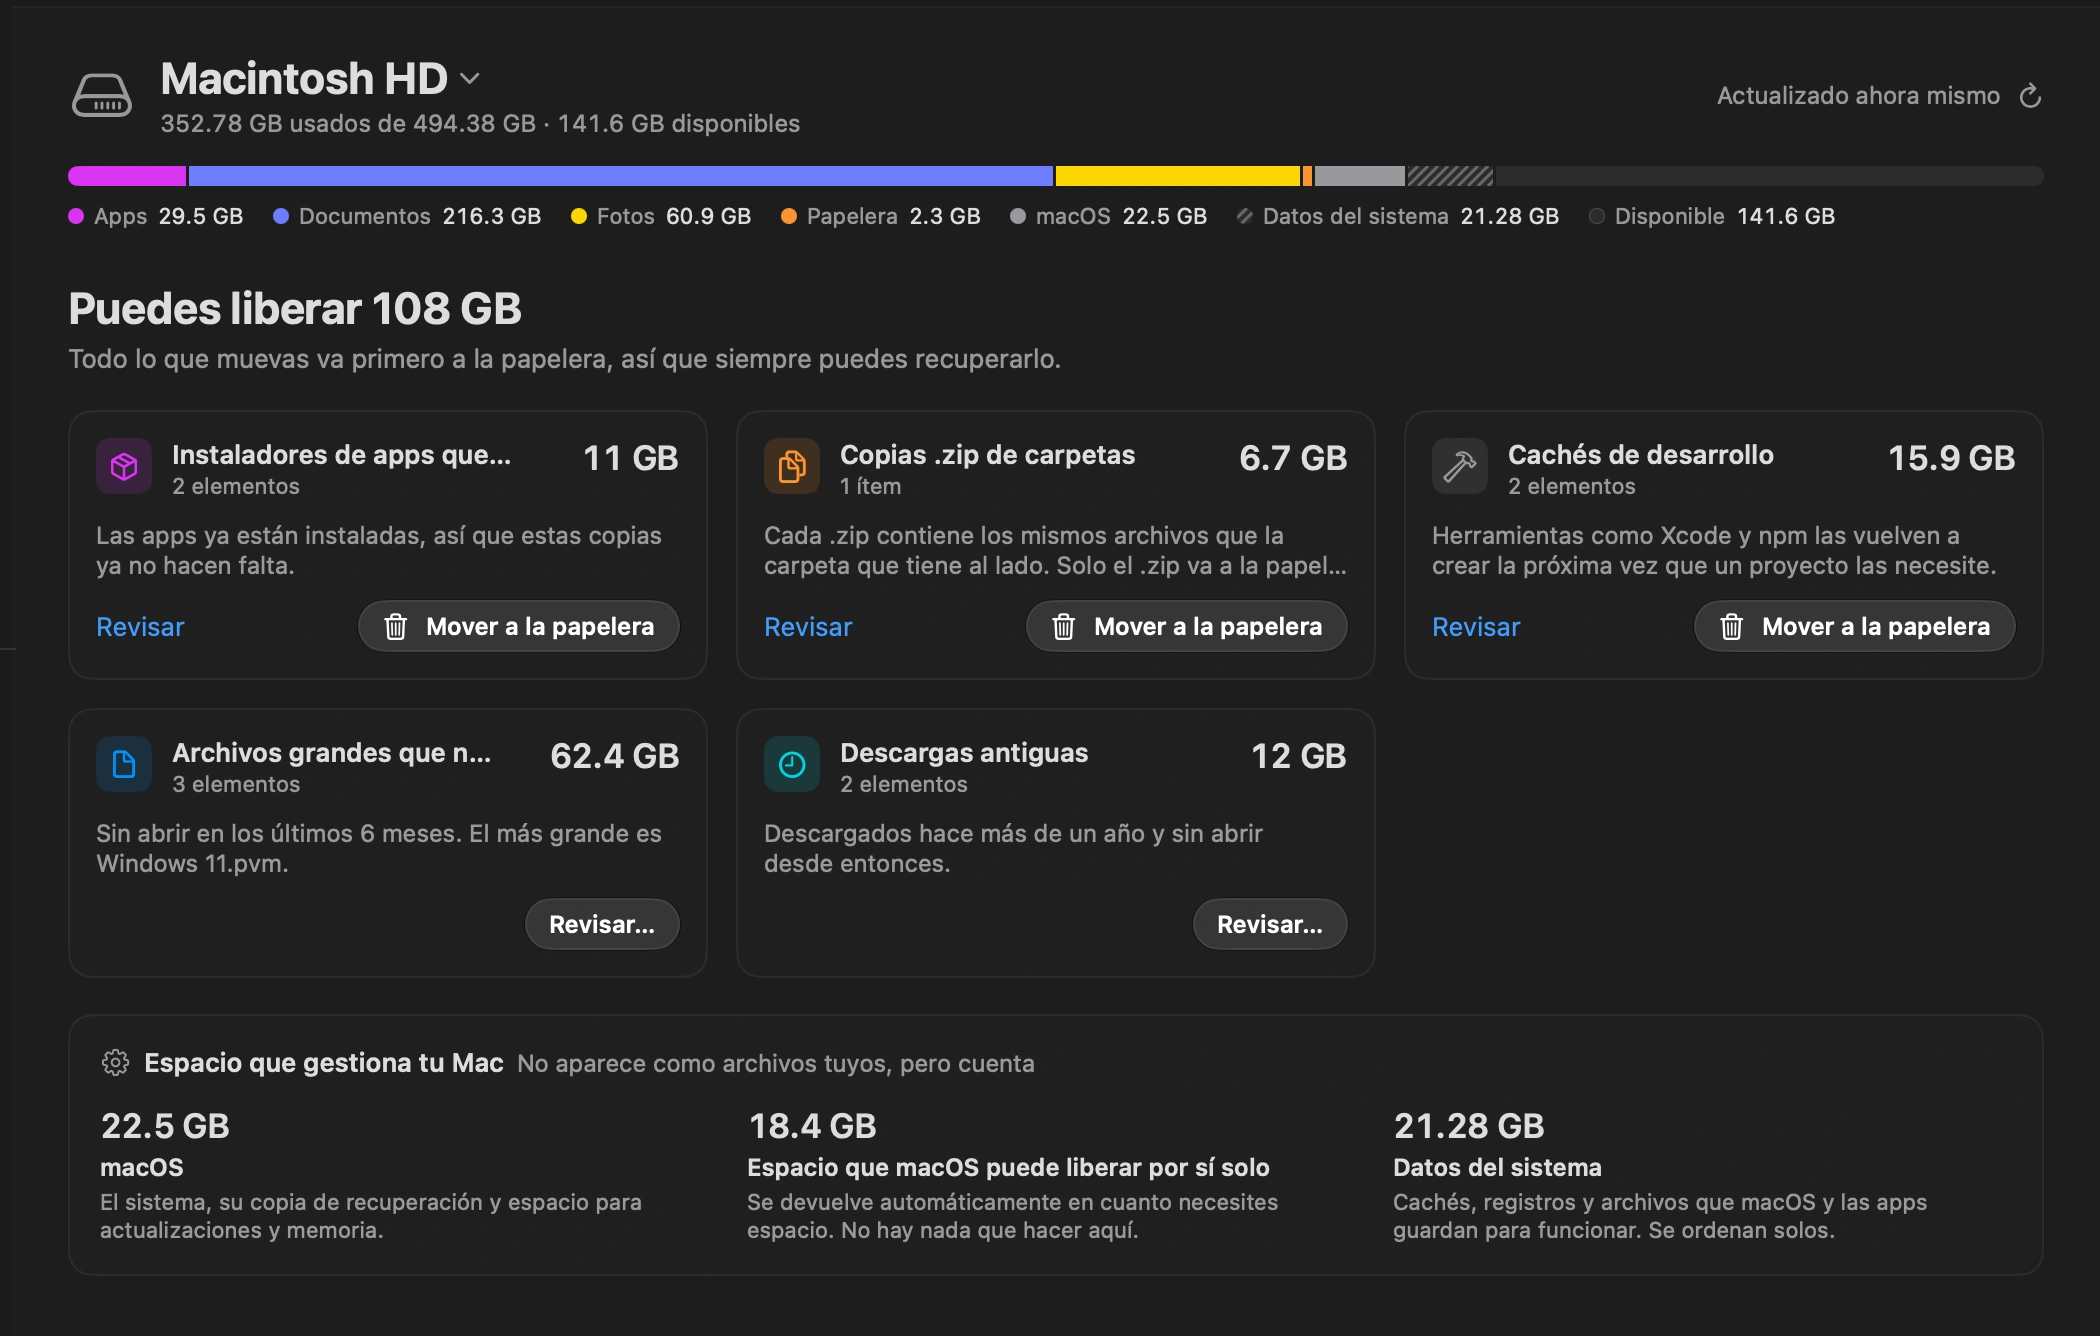Screen dimensions: 2100x1336
Task: Open the Macintosh HD volume dropdown chevron
Action: 470,78
